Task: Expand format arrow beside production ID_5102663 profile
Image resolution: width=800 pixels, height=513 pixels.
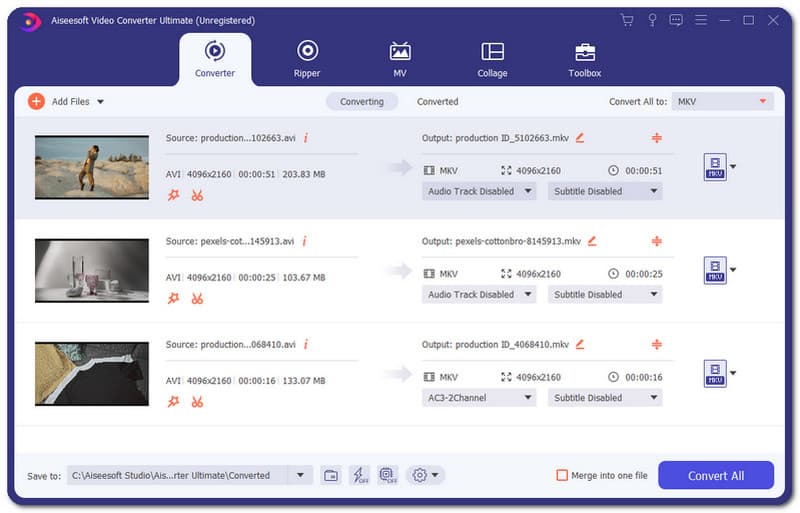Action: point(733,166)
